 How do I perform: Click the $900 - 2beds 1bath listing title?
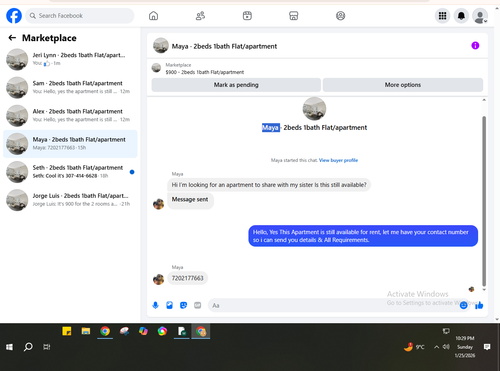[205, 72]
